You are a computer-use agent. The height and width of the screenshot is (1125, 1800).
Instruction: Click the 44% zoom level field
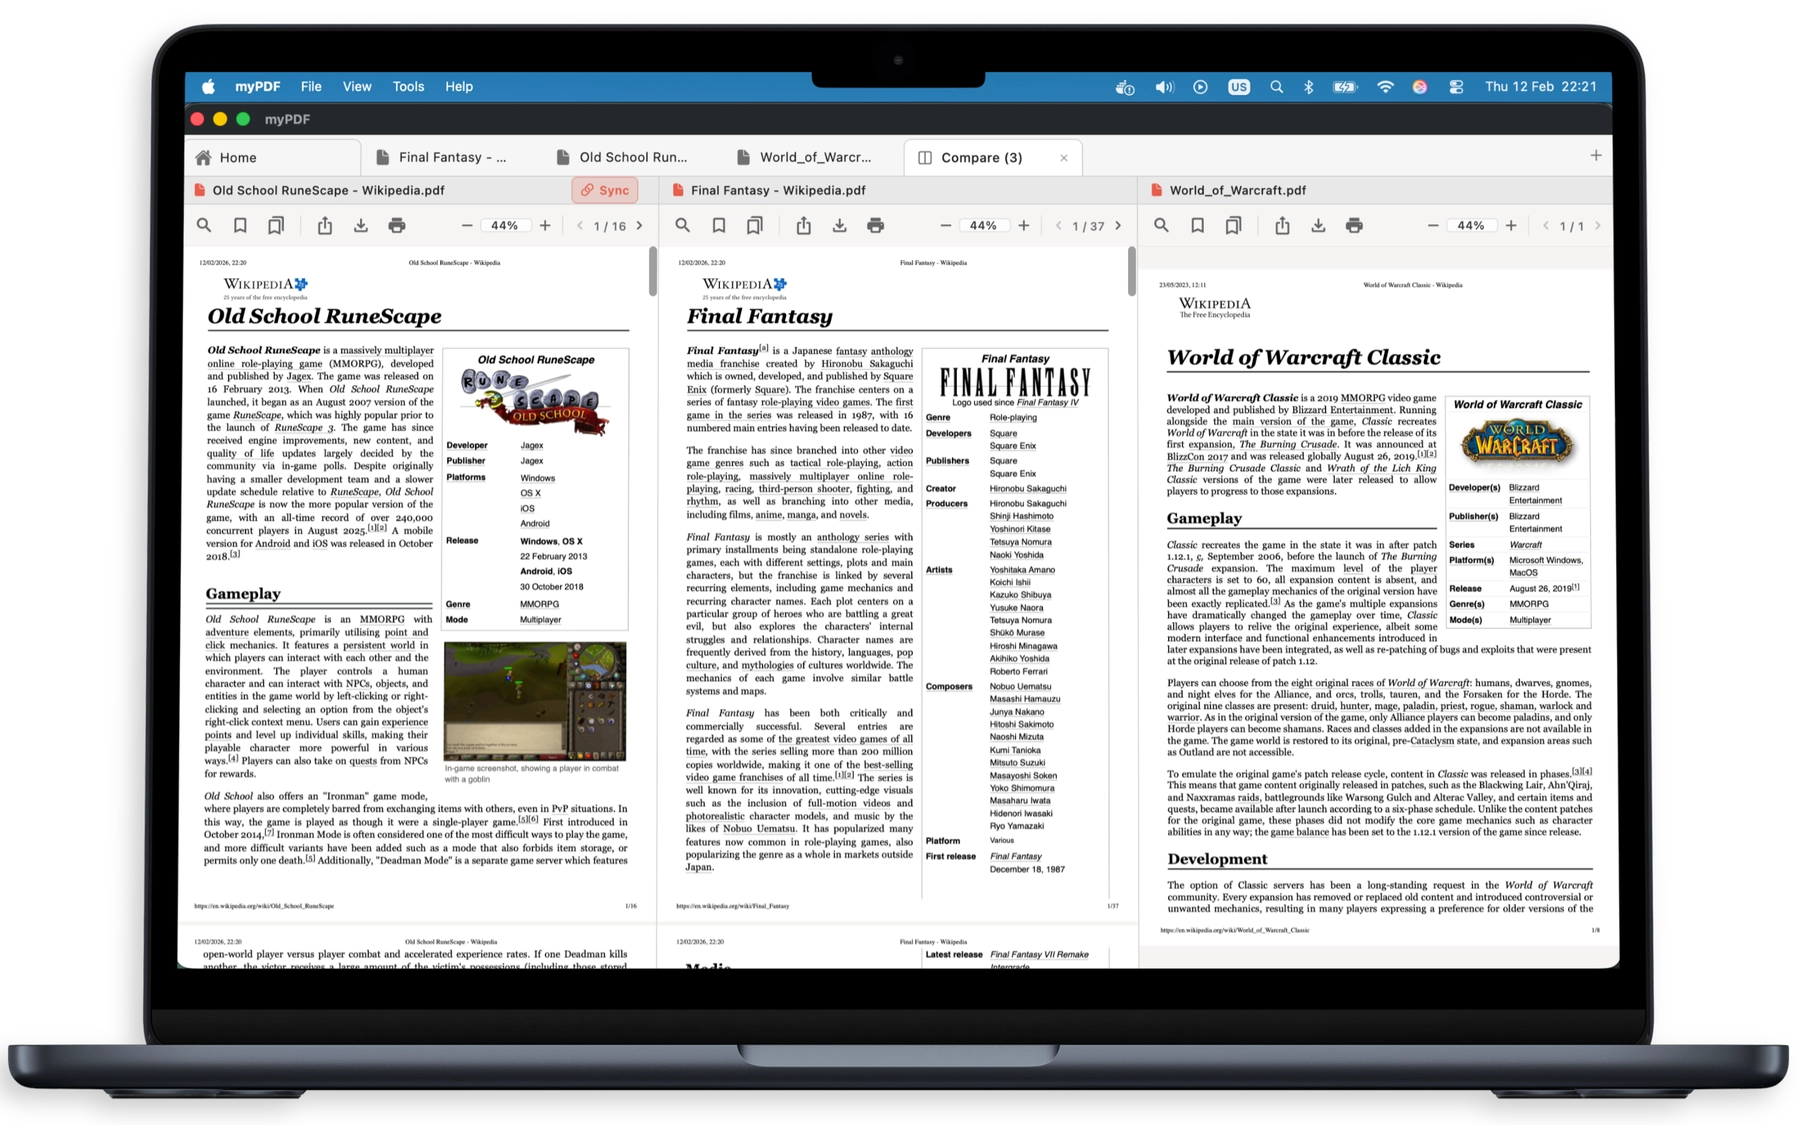pyautogui.click(x=505, y=225)
